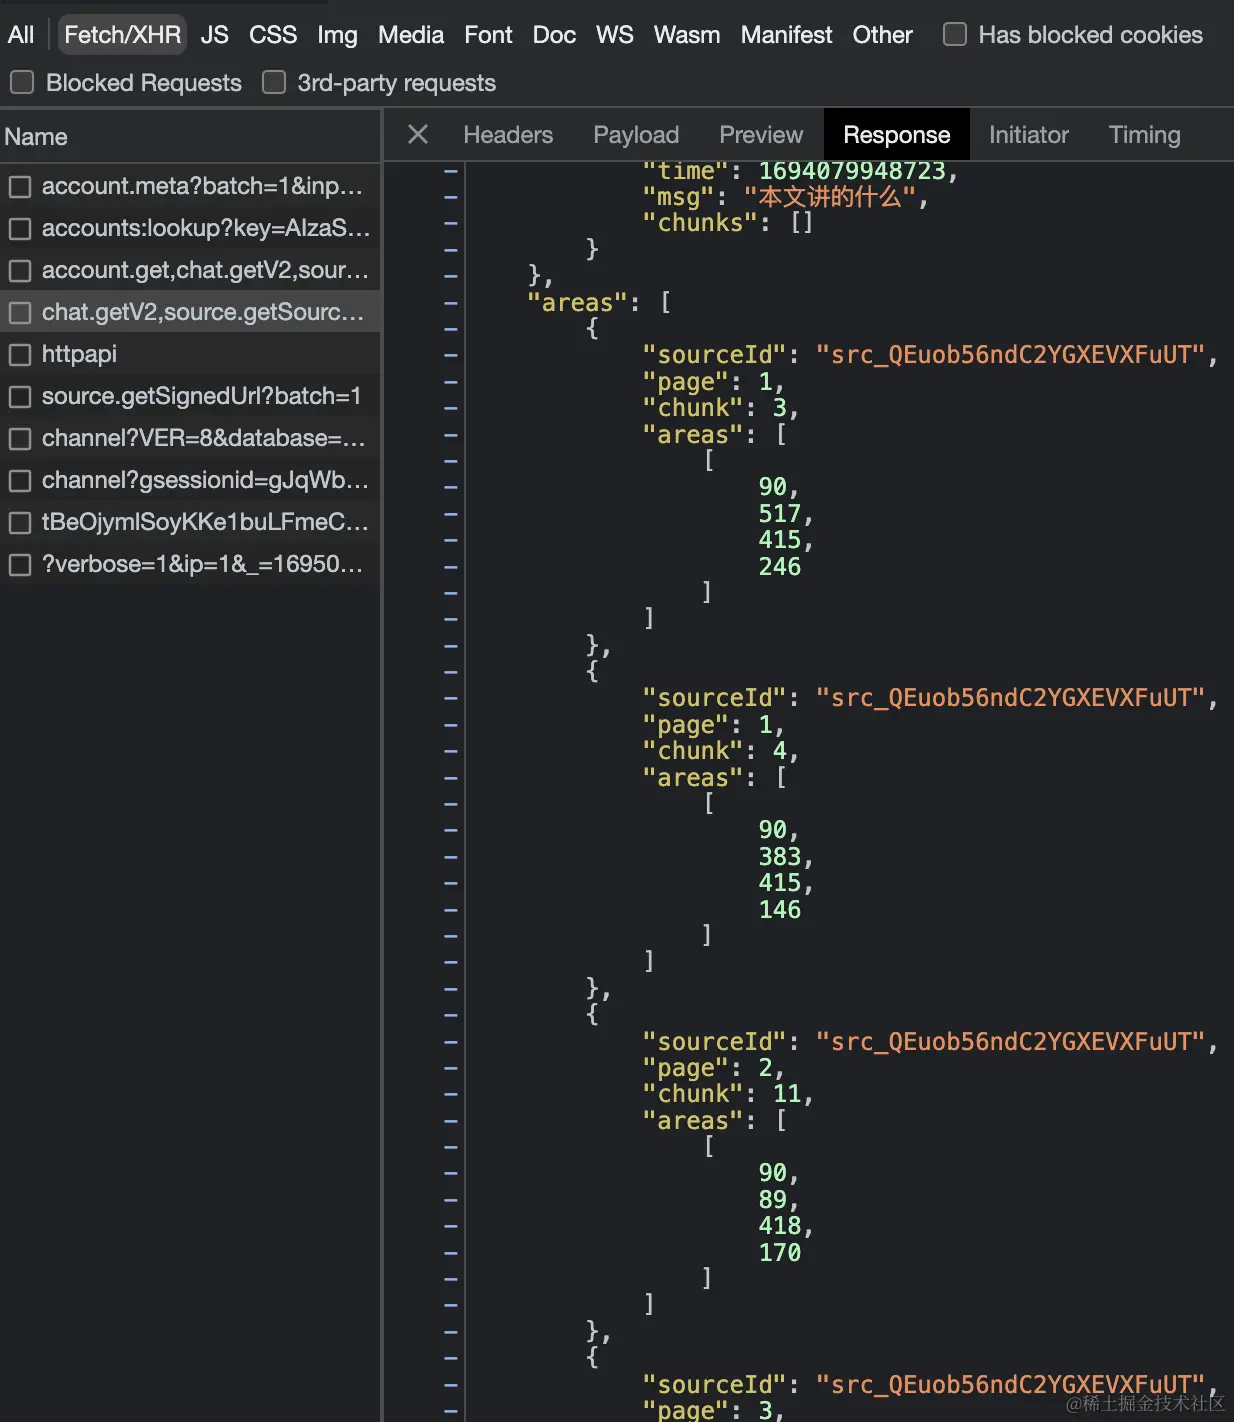Click the file icon beside account.meta request
Viewport: 1234px width, 1422px height.
(x=20, y=187)
